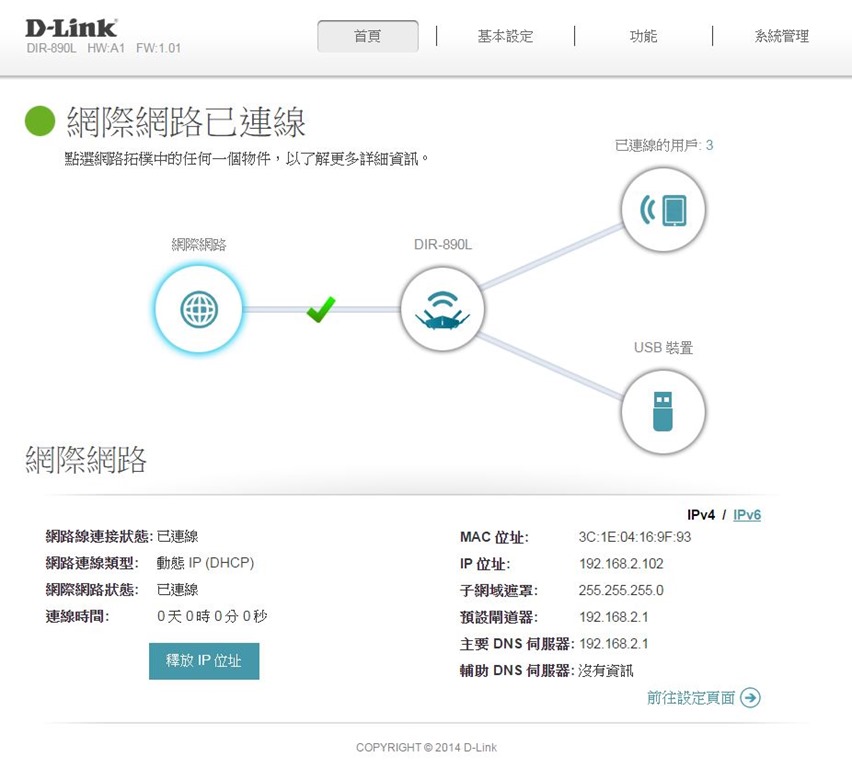Screen dimensions: 852x768
Task: Select the IPv4 view label
Action: coord(701,515)
